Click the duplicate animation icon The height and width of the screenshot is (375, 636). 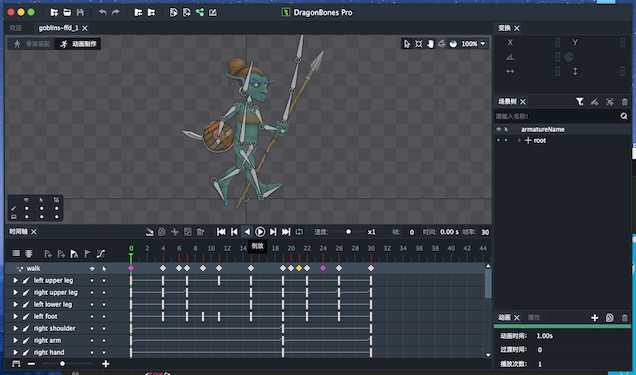[x=610, y=318]
